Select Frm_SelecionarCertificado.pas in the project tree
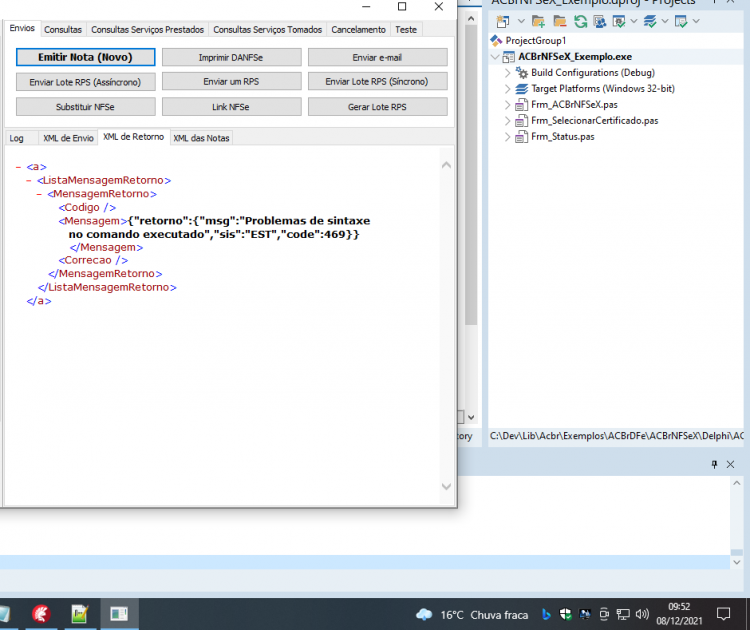 pyautogui.click(x=595, y=121)
